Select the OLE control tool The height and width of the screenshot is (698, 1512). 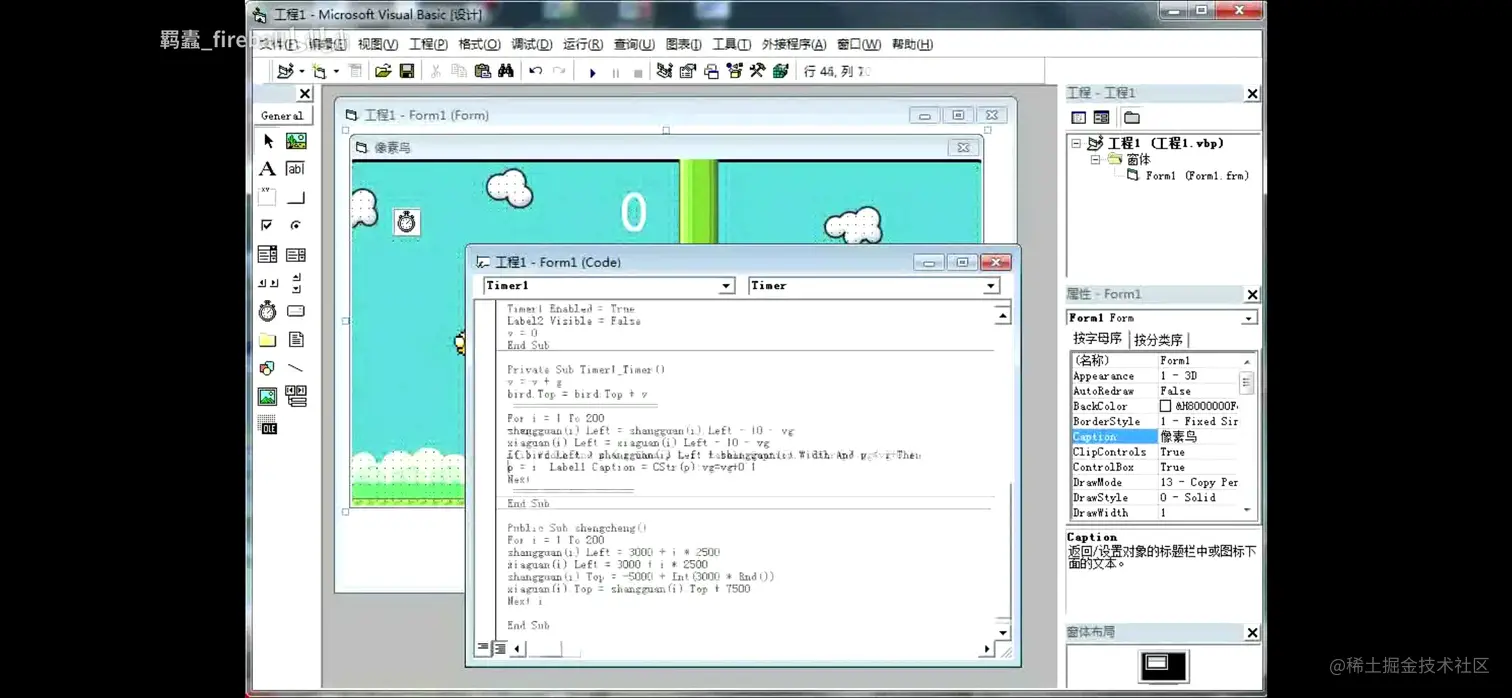click(x=268, y=425)
